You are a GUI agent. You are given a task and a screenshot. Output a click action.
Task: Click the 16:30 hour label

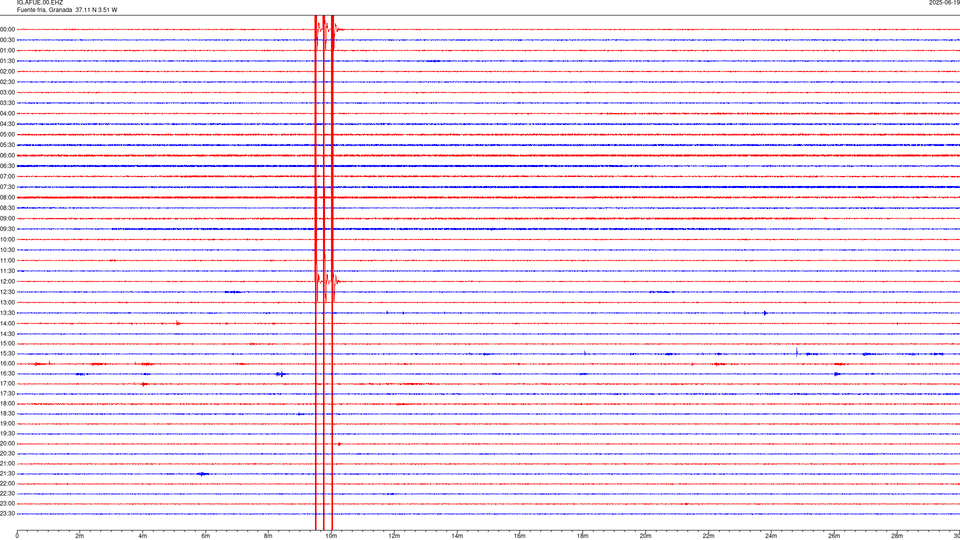tap(7, 373)
